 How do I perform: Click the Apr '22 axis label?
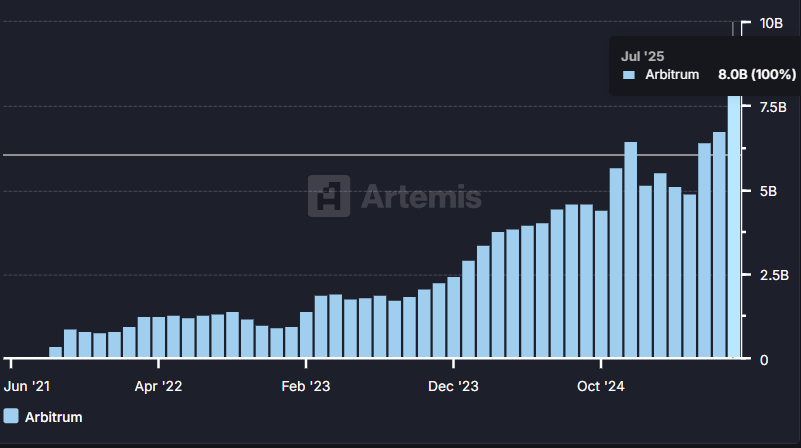pos(158,386)
